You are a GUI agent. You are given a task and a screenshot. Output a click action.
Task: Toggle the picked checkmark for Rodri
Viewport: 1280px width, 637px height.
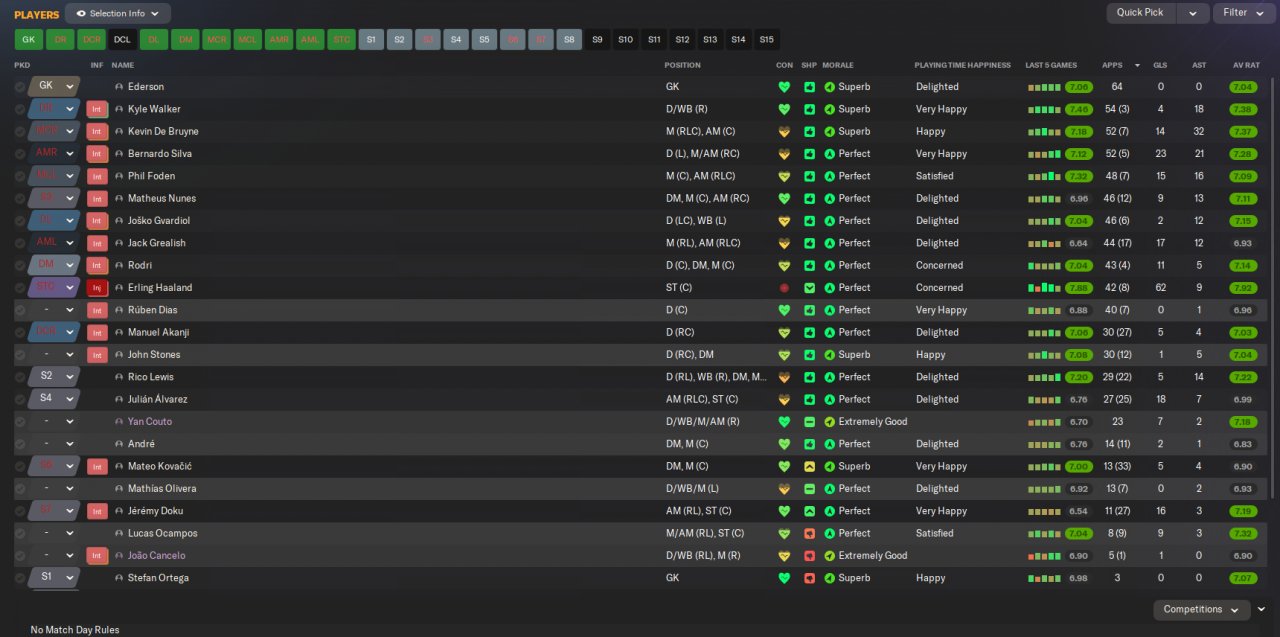(20, 266)
